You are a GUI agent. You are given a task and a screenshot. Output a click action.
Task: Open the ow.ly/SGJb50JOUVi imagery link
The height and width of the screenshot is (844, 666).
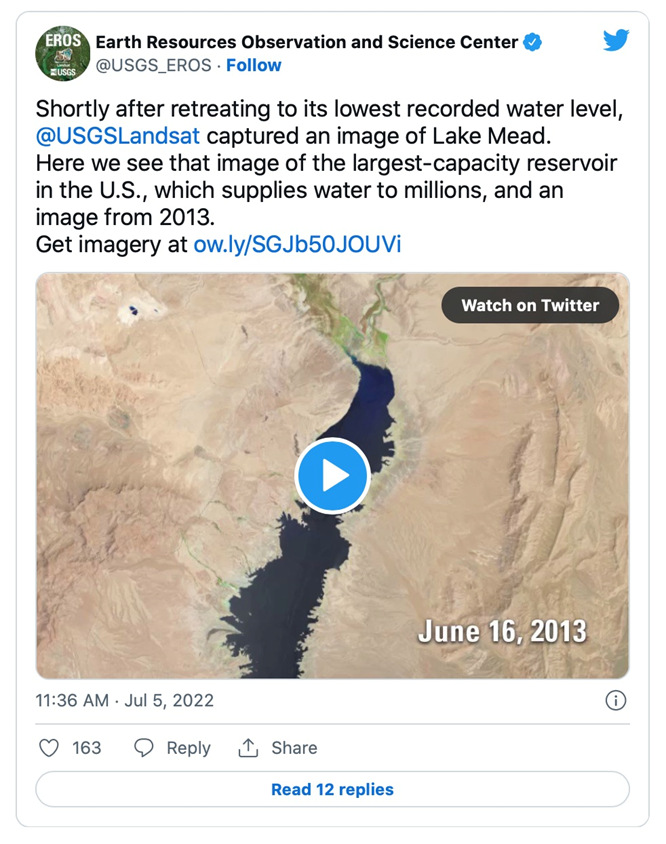[x=297, y=244]
